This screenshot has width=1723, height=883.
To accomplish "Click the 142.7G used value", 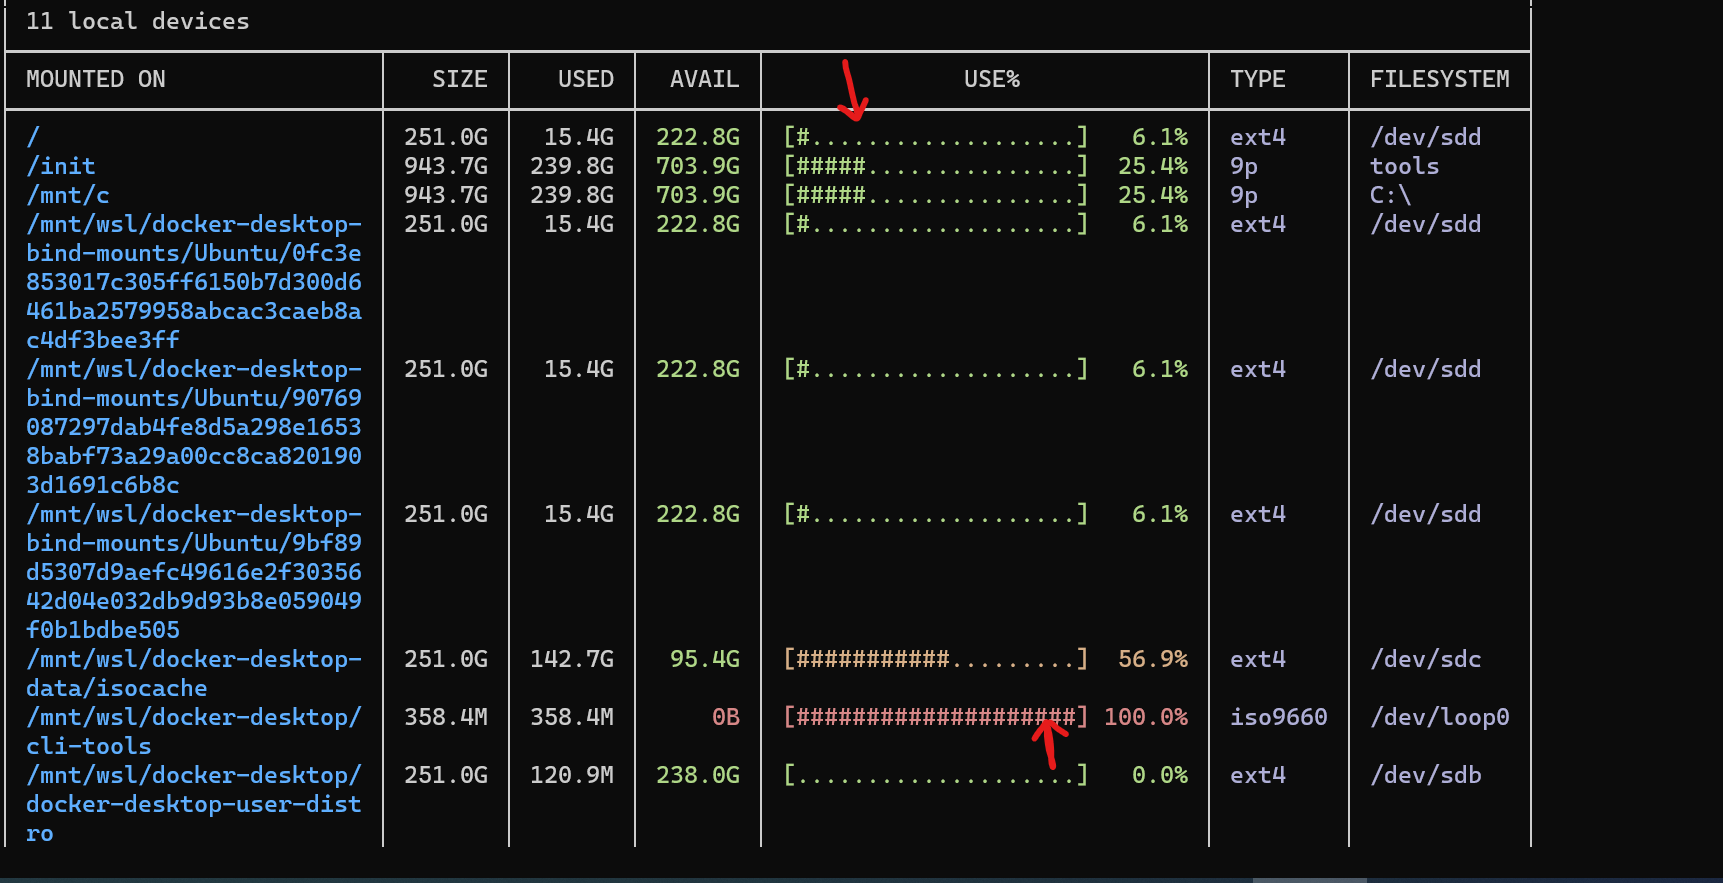I will tap(572, 659).
